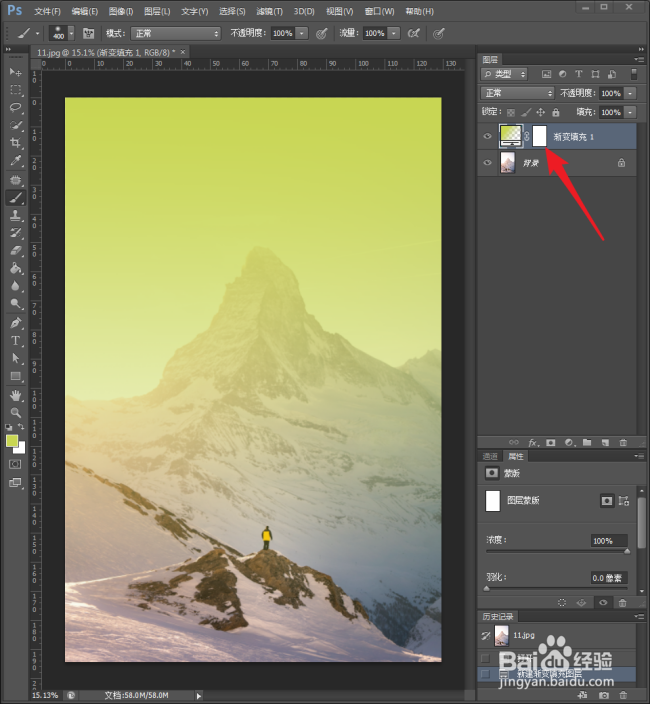Open layer fill dropdown arrow

(630, 112)
